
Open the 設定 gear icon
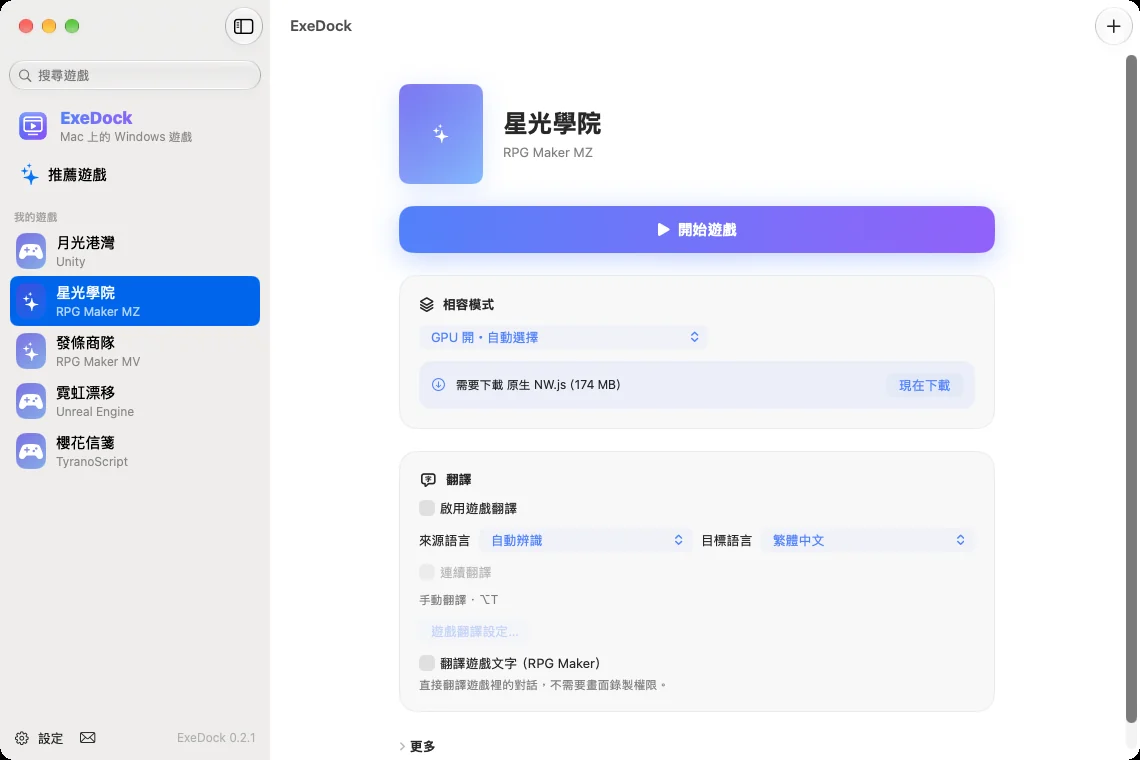tap(22, 738)
